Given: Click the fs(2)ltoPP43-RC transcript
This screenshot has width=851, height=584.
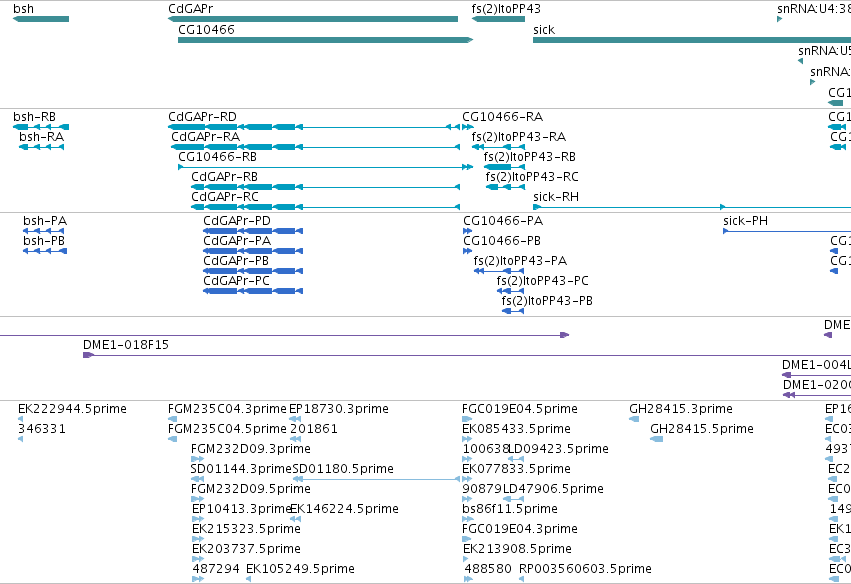Looking at the screenshot, I should [x=505, y=187].
